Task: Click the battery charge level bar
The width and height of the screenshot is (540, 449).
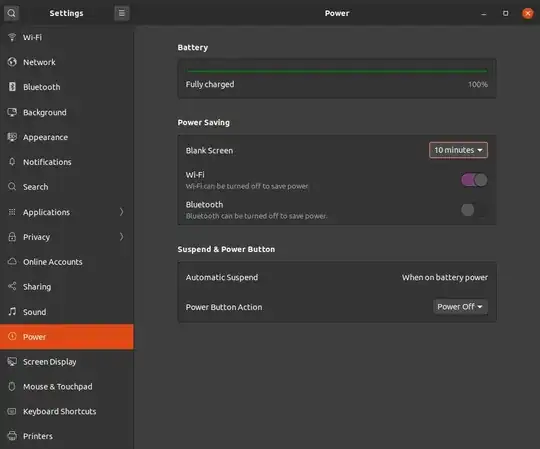Action: point(337,71)
